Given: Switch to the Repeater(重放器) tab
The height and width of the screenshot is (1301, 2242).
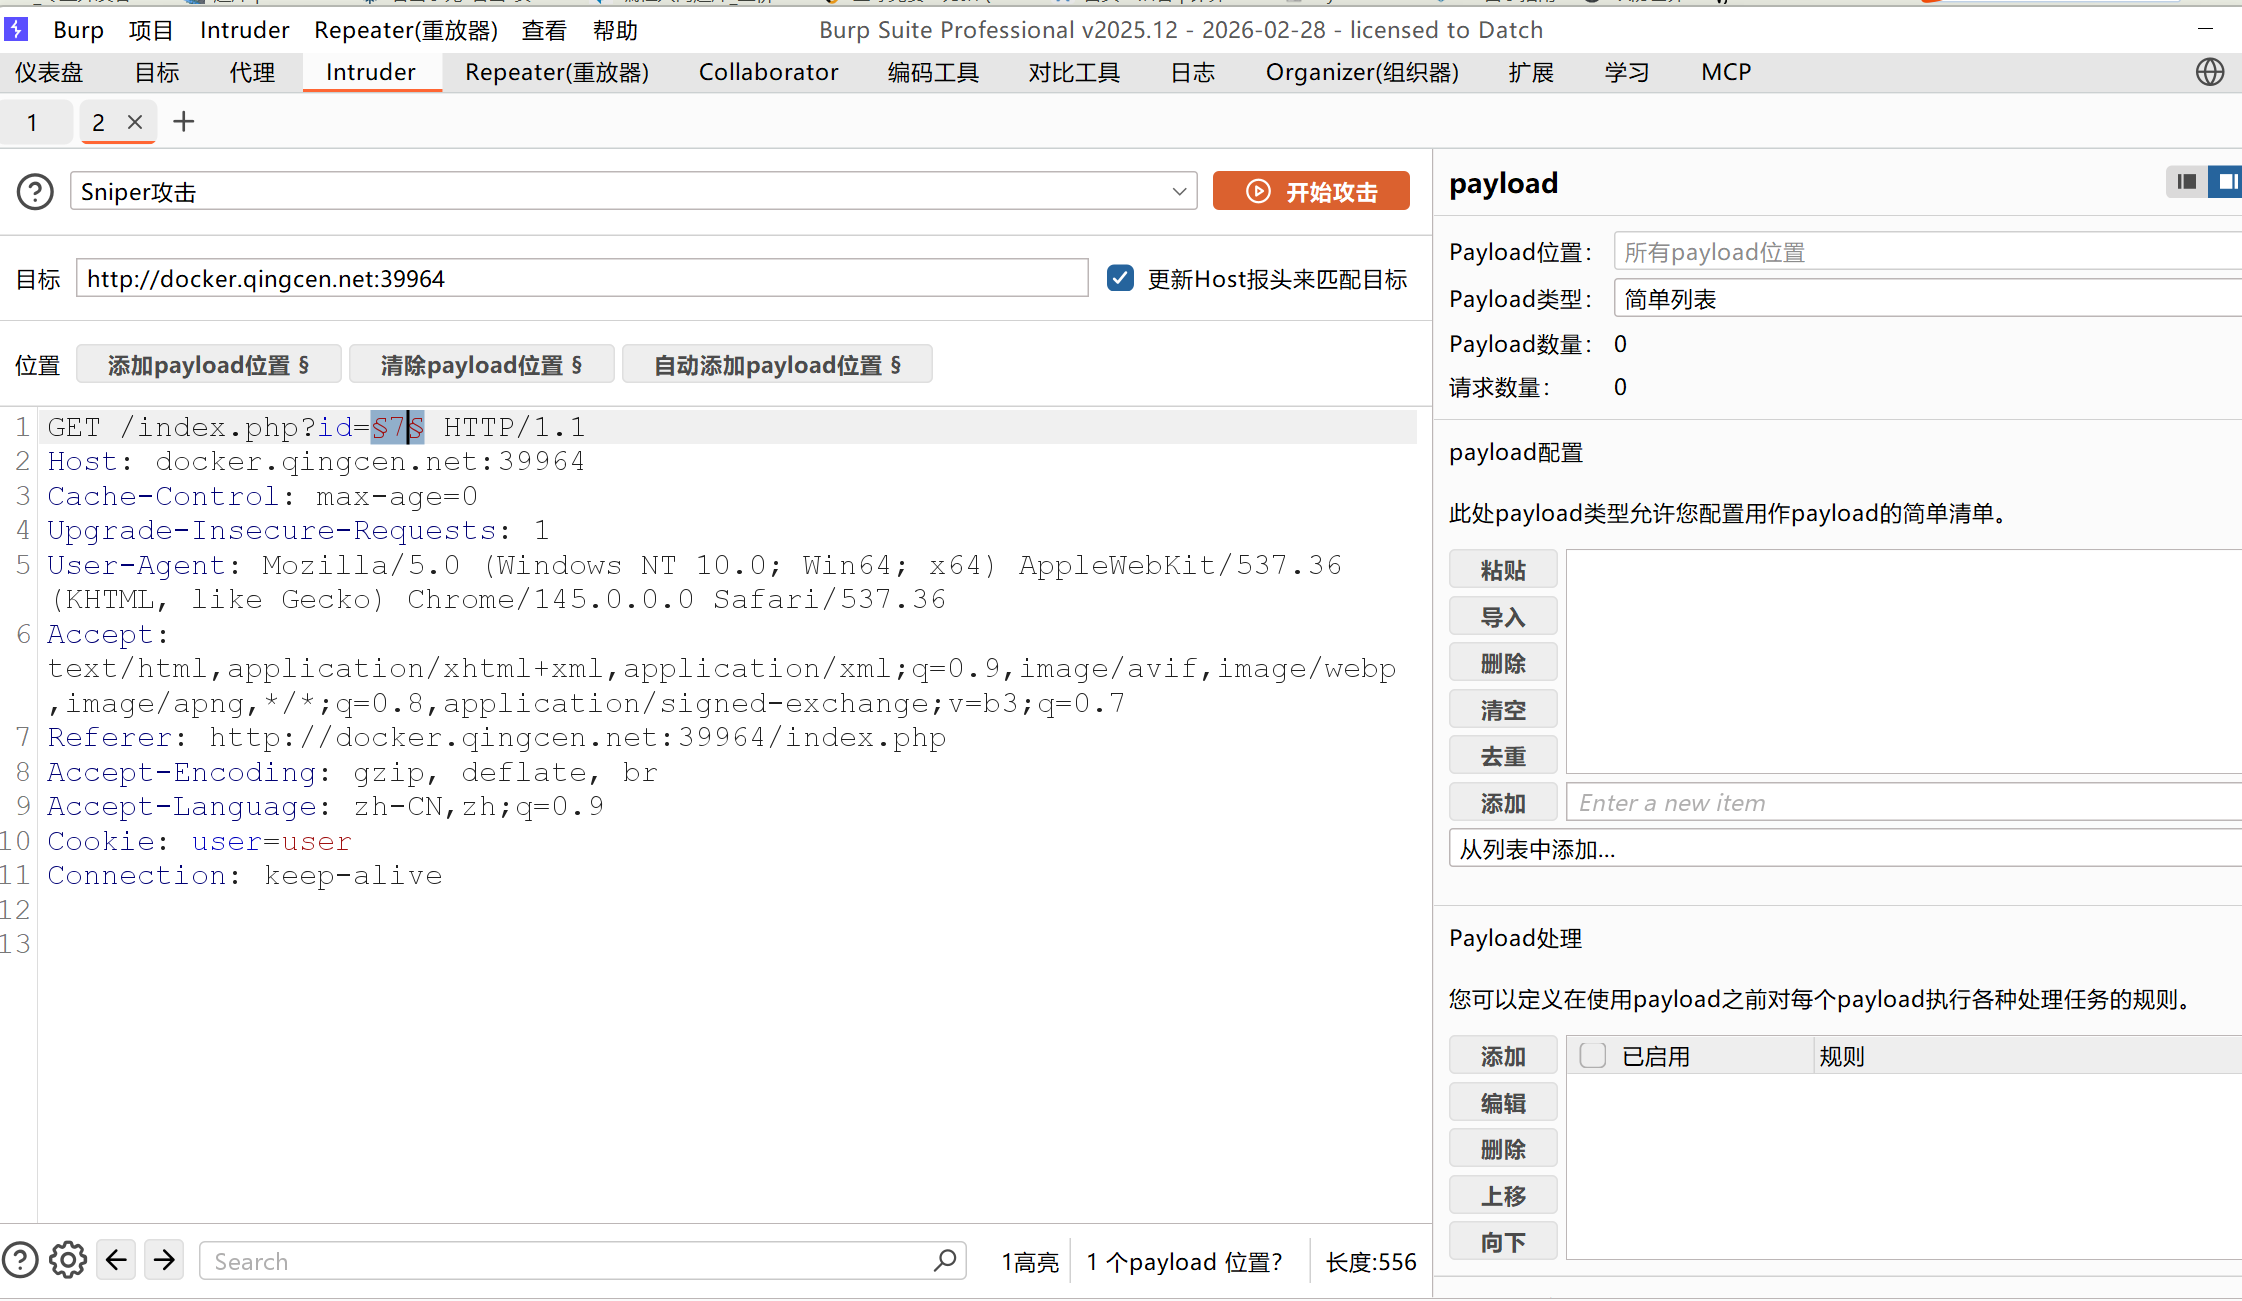Looking at the screenshot, I should [x=556, y=71].
